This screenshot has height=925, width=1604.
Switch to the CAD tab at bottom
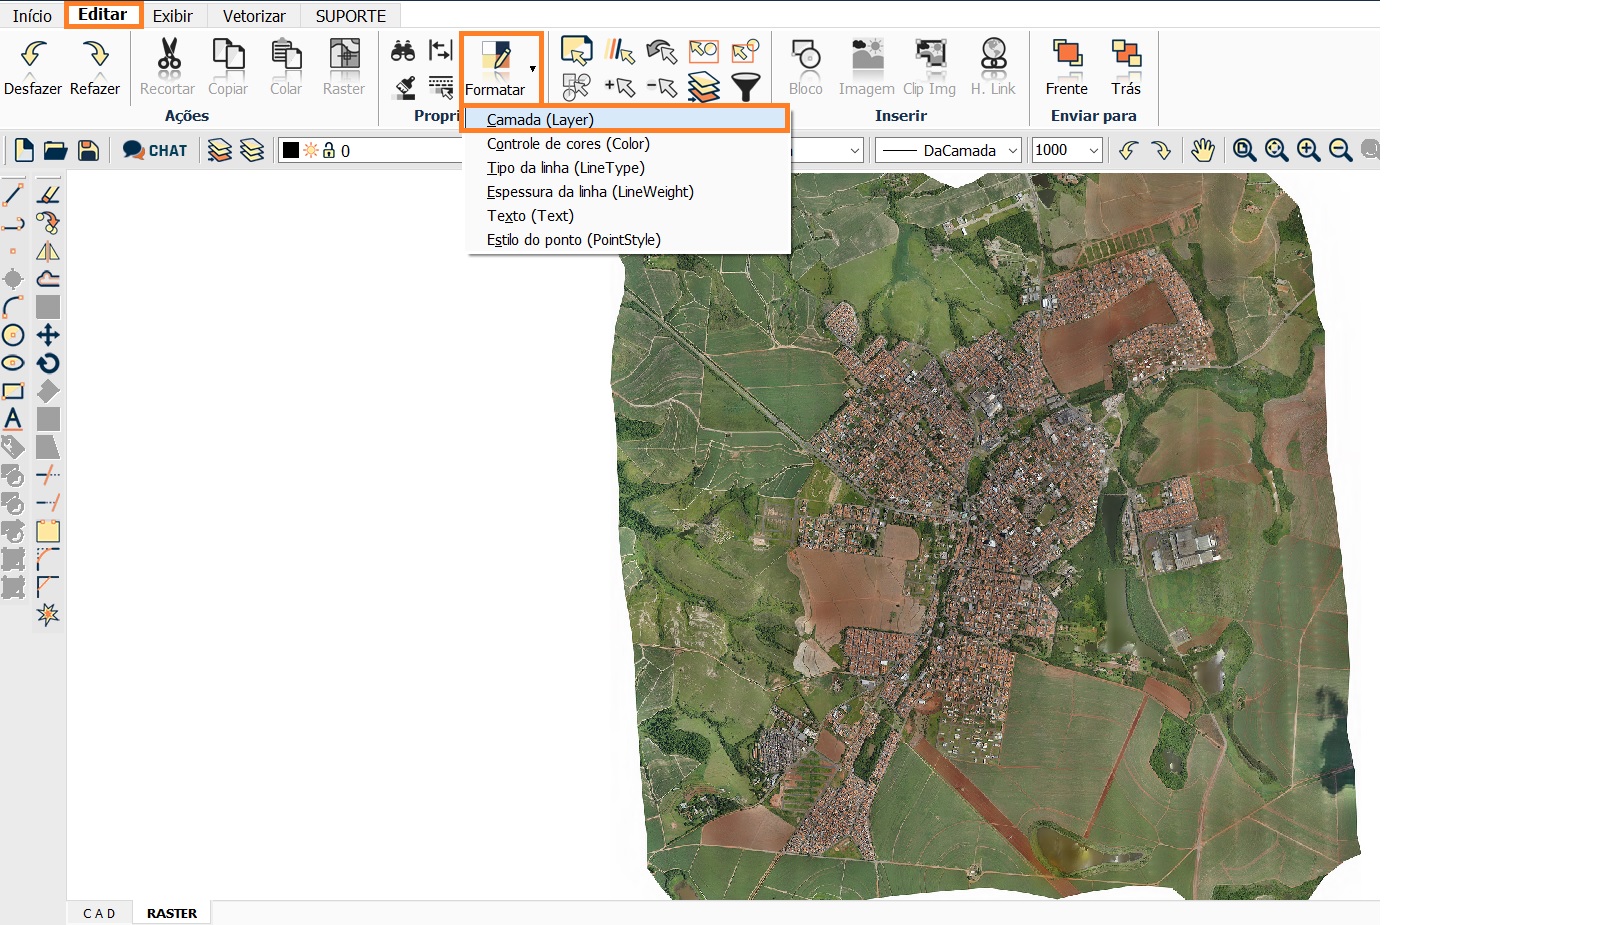pyautogui.click(x=99, y=913)
